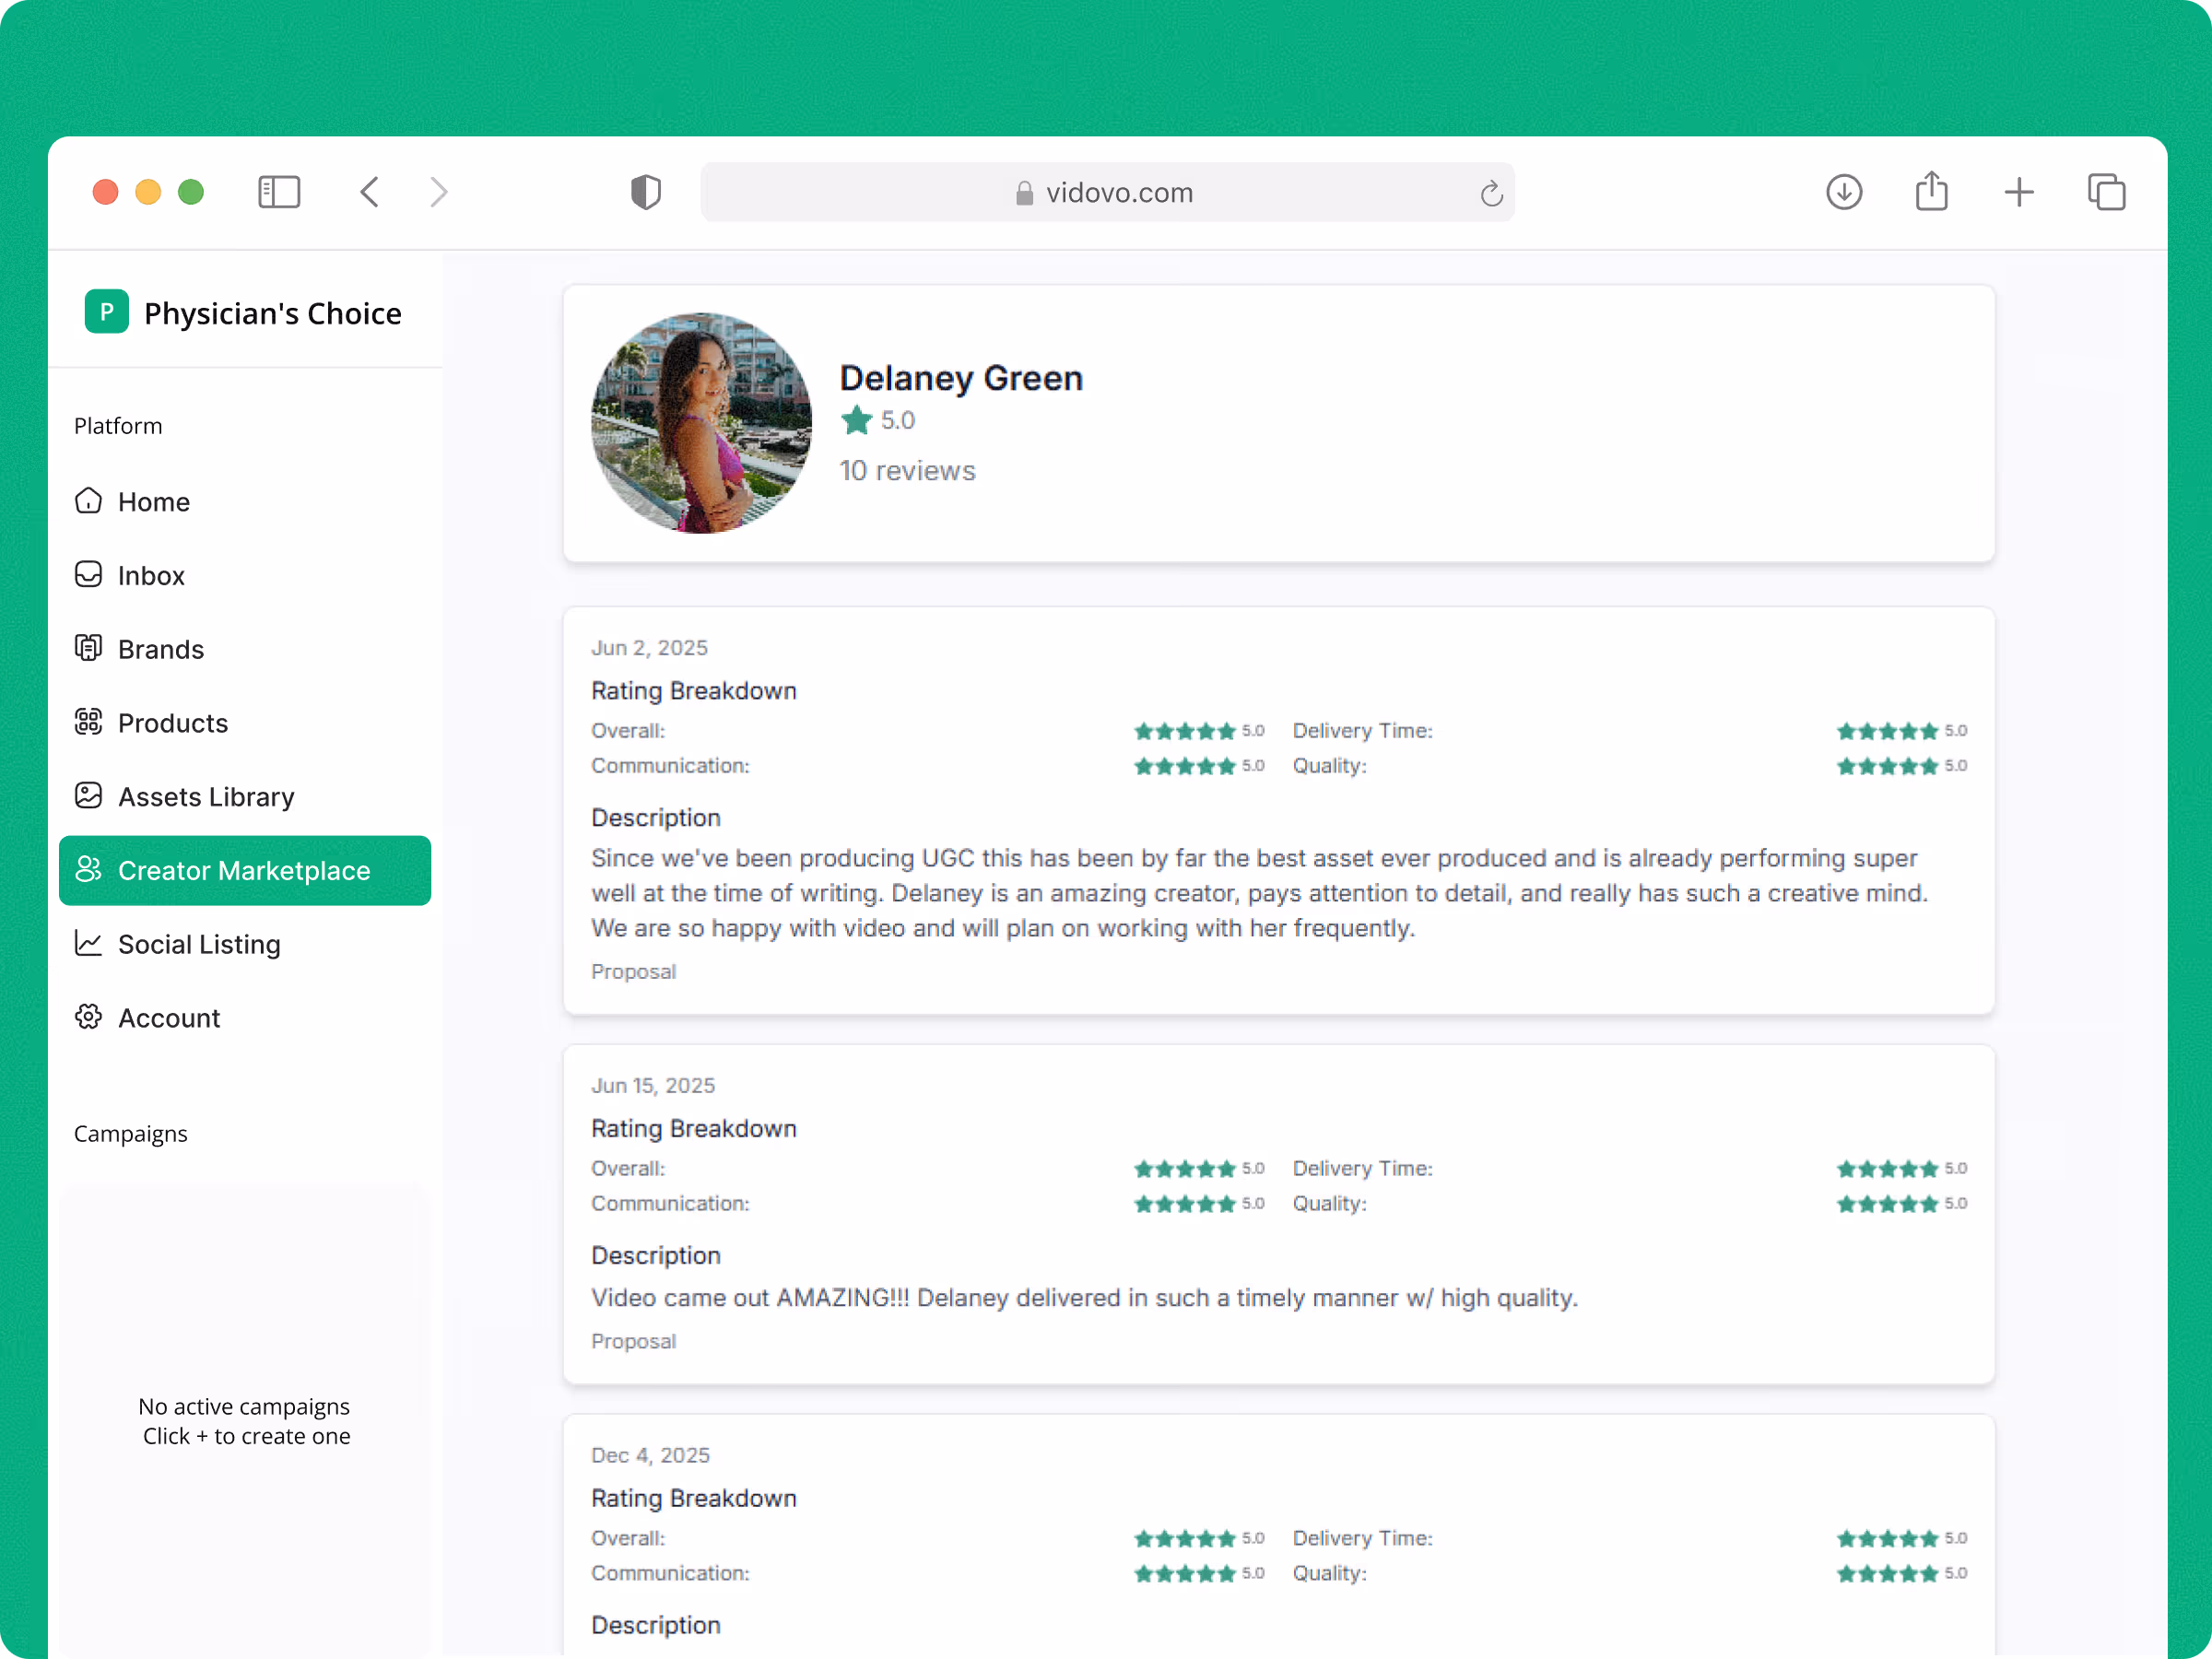
Task: Toggle the browser sidebar icon
Action: click(x=279, y=192)
